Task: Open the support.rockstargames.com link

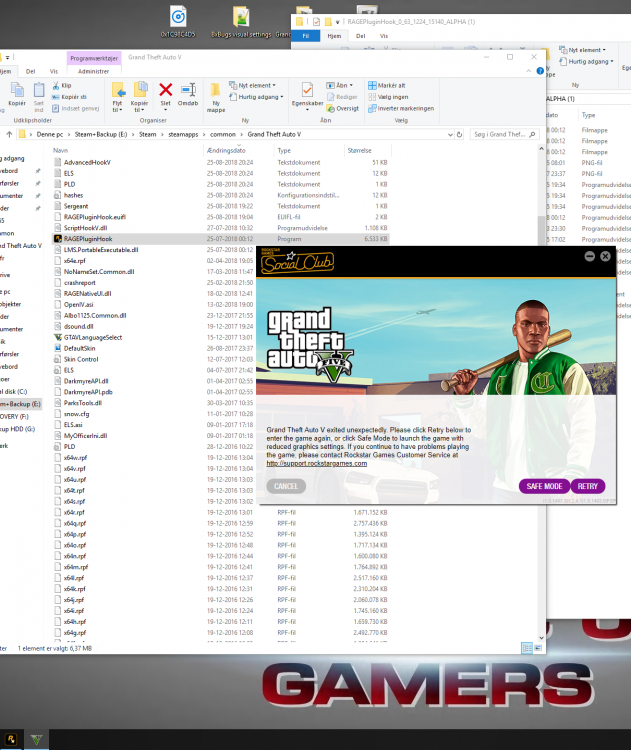Action: click(317, 463)
